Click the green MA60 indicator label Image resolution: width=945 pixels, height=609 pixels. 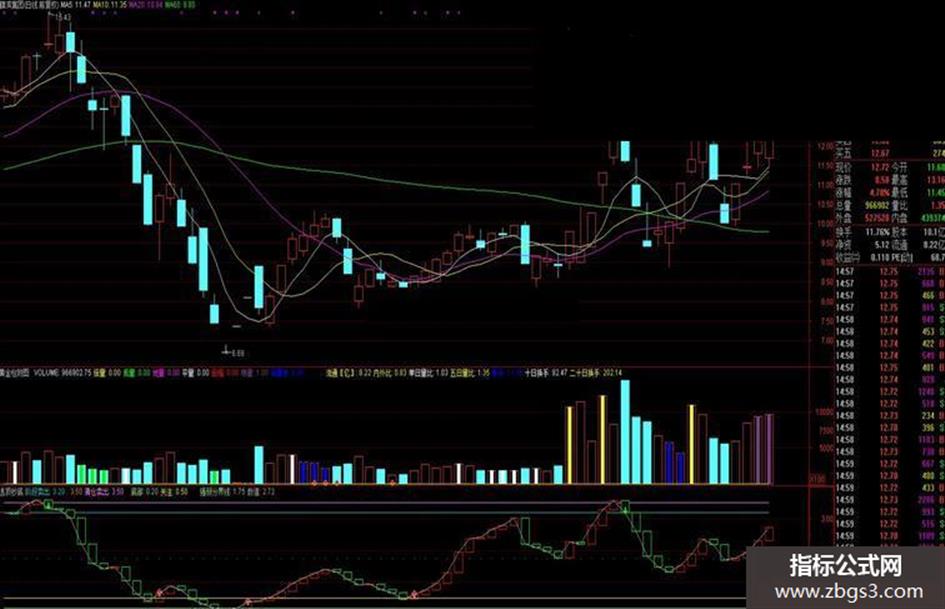pos(180,5)
